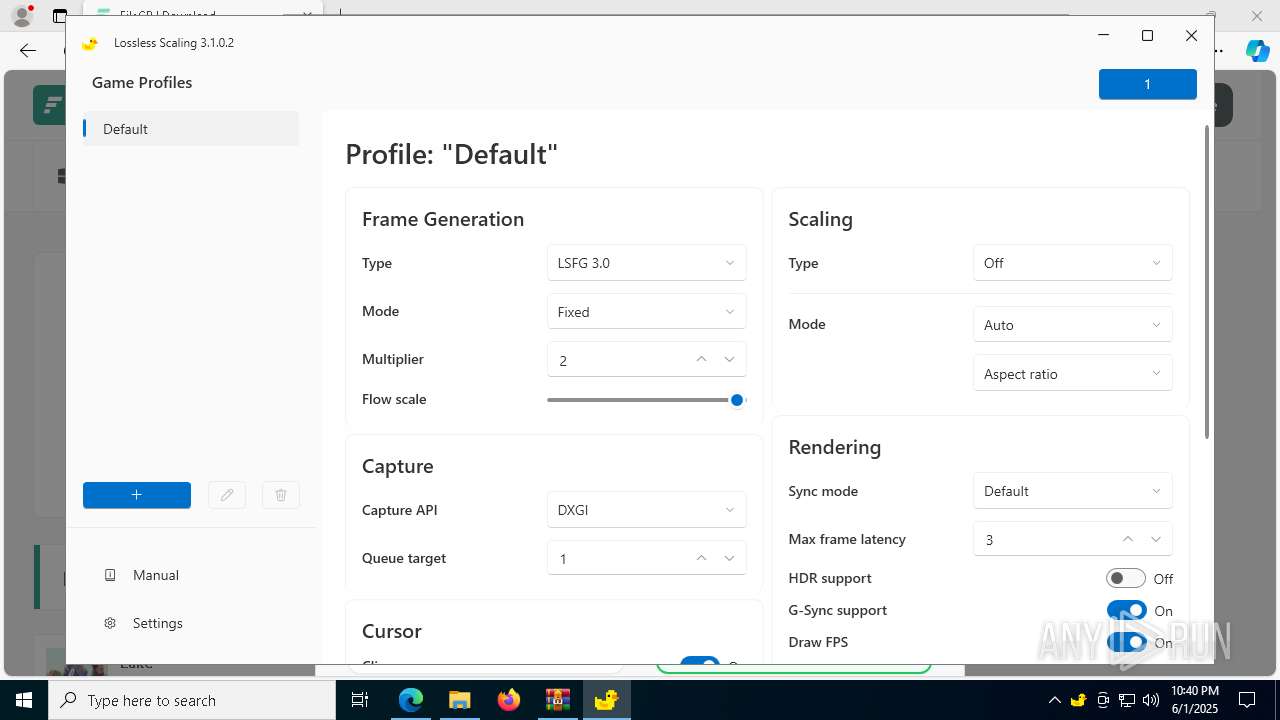Open WinRAR from the taskbar
Viewport: 1280px width, 720px height.
click(x=557, y=700)
